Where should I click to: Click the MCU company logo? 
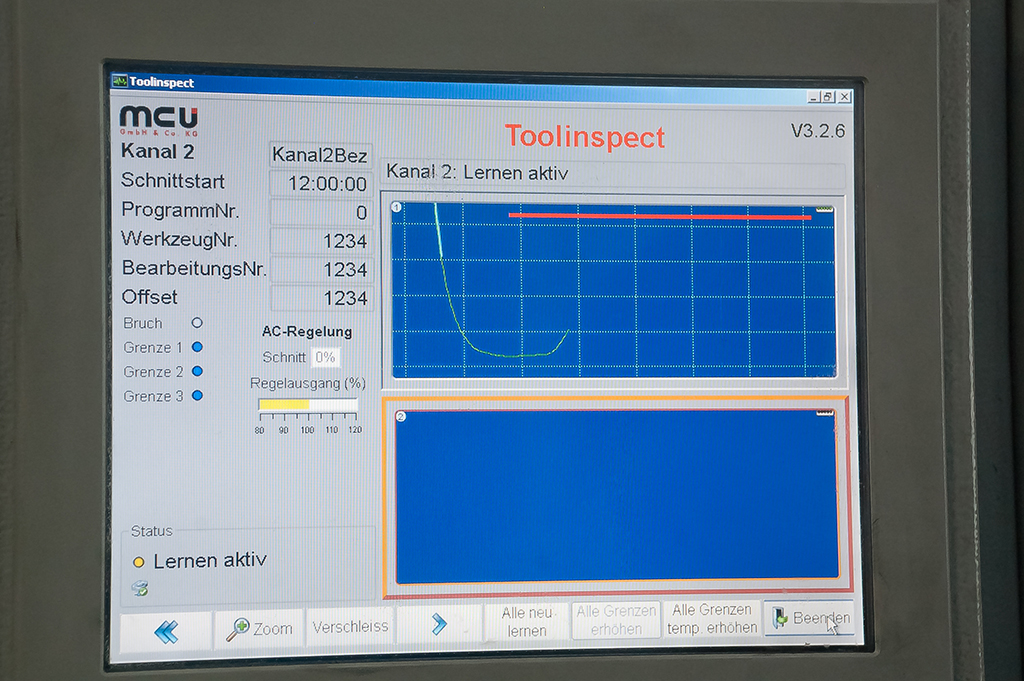[x=159, y=120]
